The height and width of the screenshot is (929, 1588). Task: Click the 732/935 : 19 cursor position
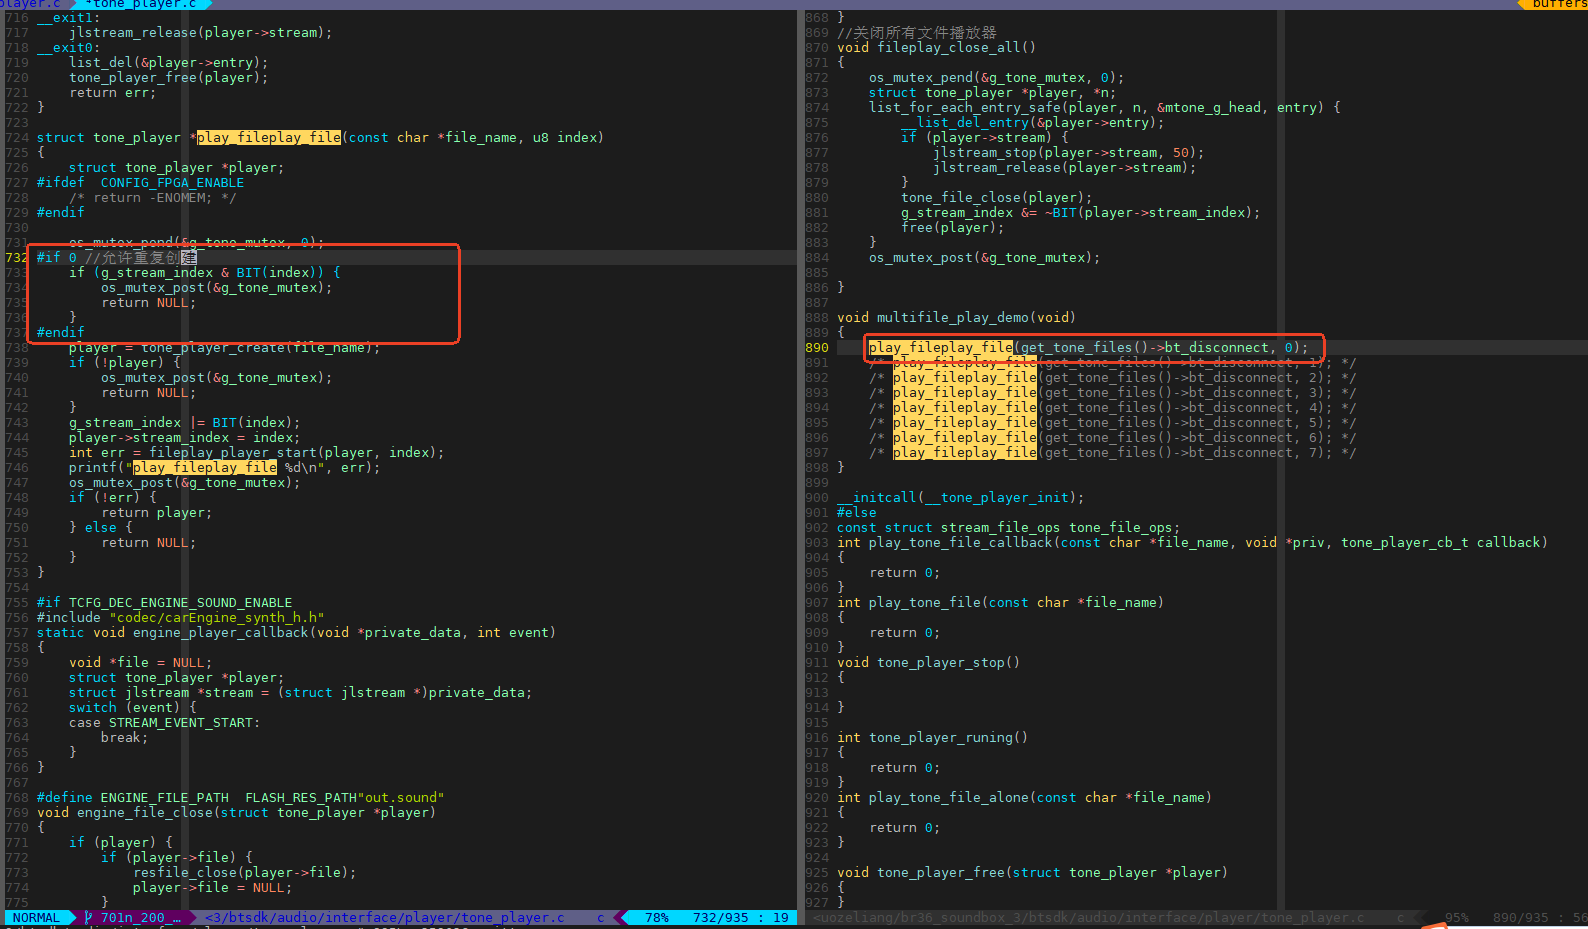click(741, 918)
